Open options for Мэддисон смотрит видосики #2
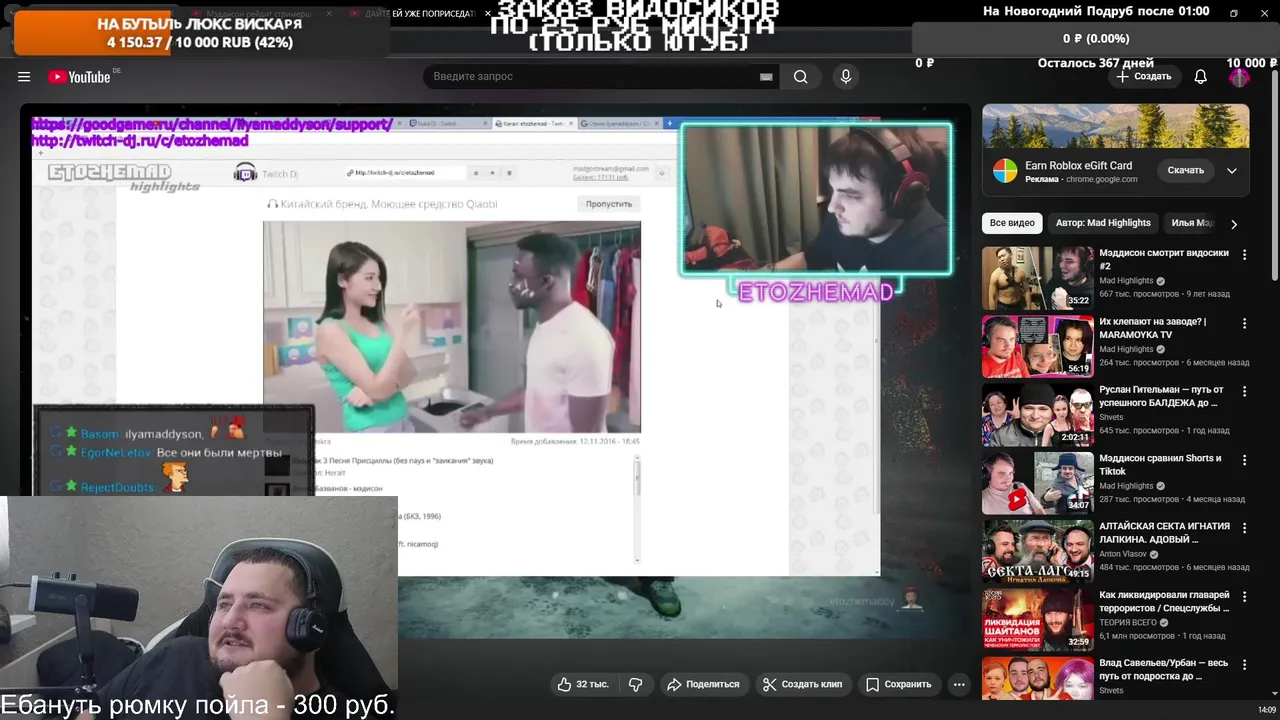The height and width of the screenshot is (720, 1280). pos(1245,255)
